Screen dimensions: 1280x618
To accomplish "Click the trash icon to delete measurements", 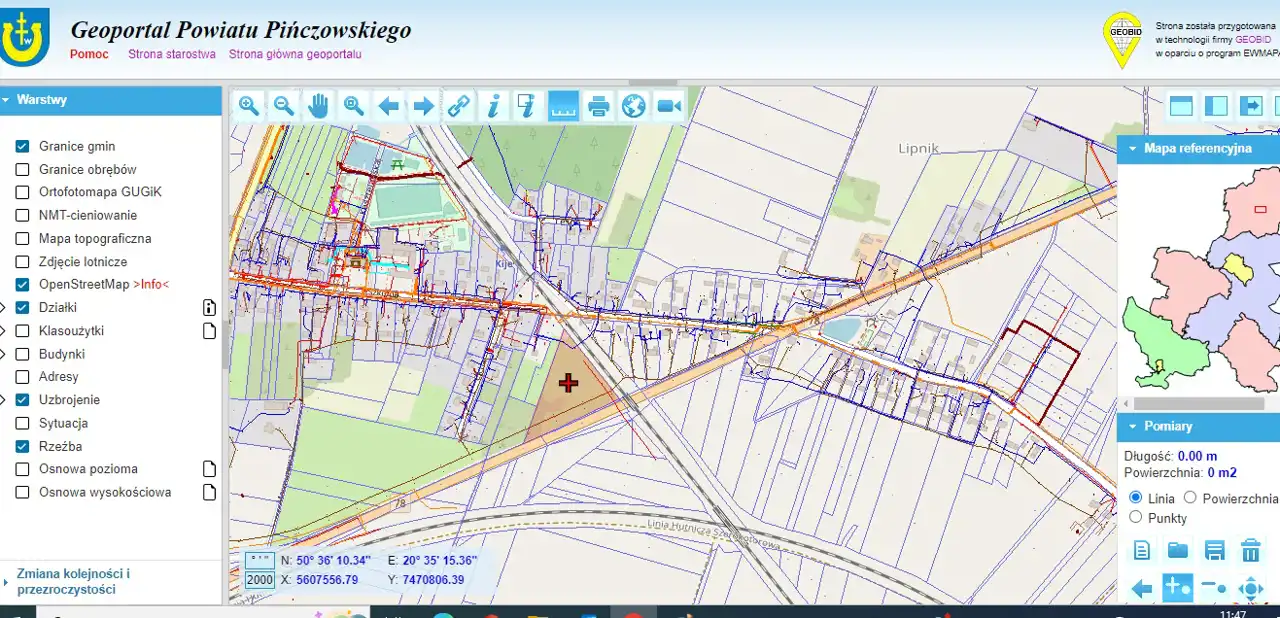I will click(x=1250, y=550).
